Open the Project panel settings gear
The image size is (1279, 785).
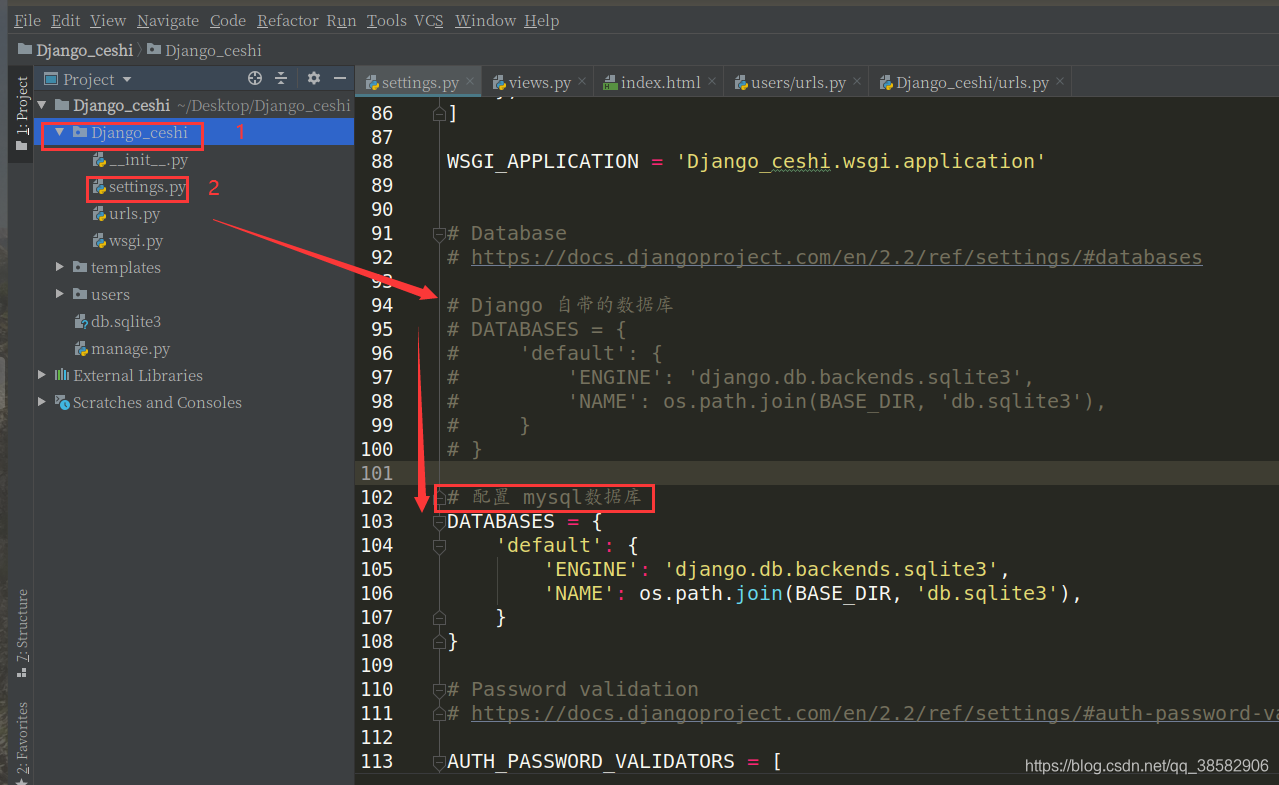[x=313, y=78]
